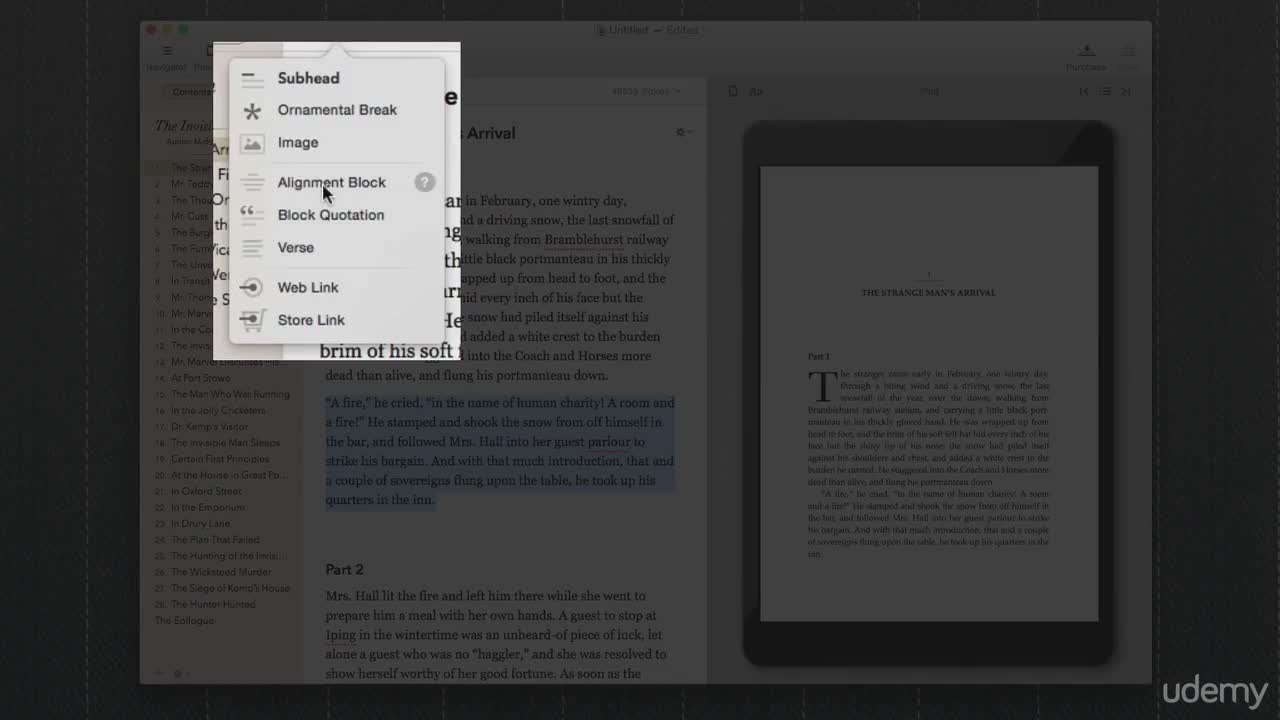Select chapter The Plan That Failed
Viewport: 1280px width, 720px height.
pos(215,540)
